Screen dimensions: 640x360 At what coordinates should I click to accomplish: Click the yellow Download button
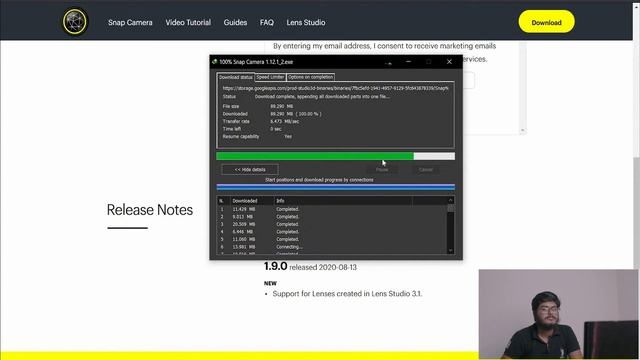pos(547,22)
